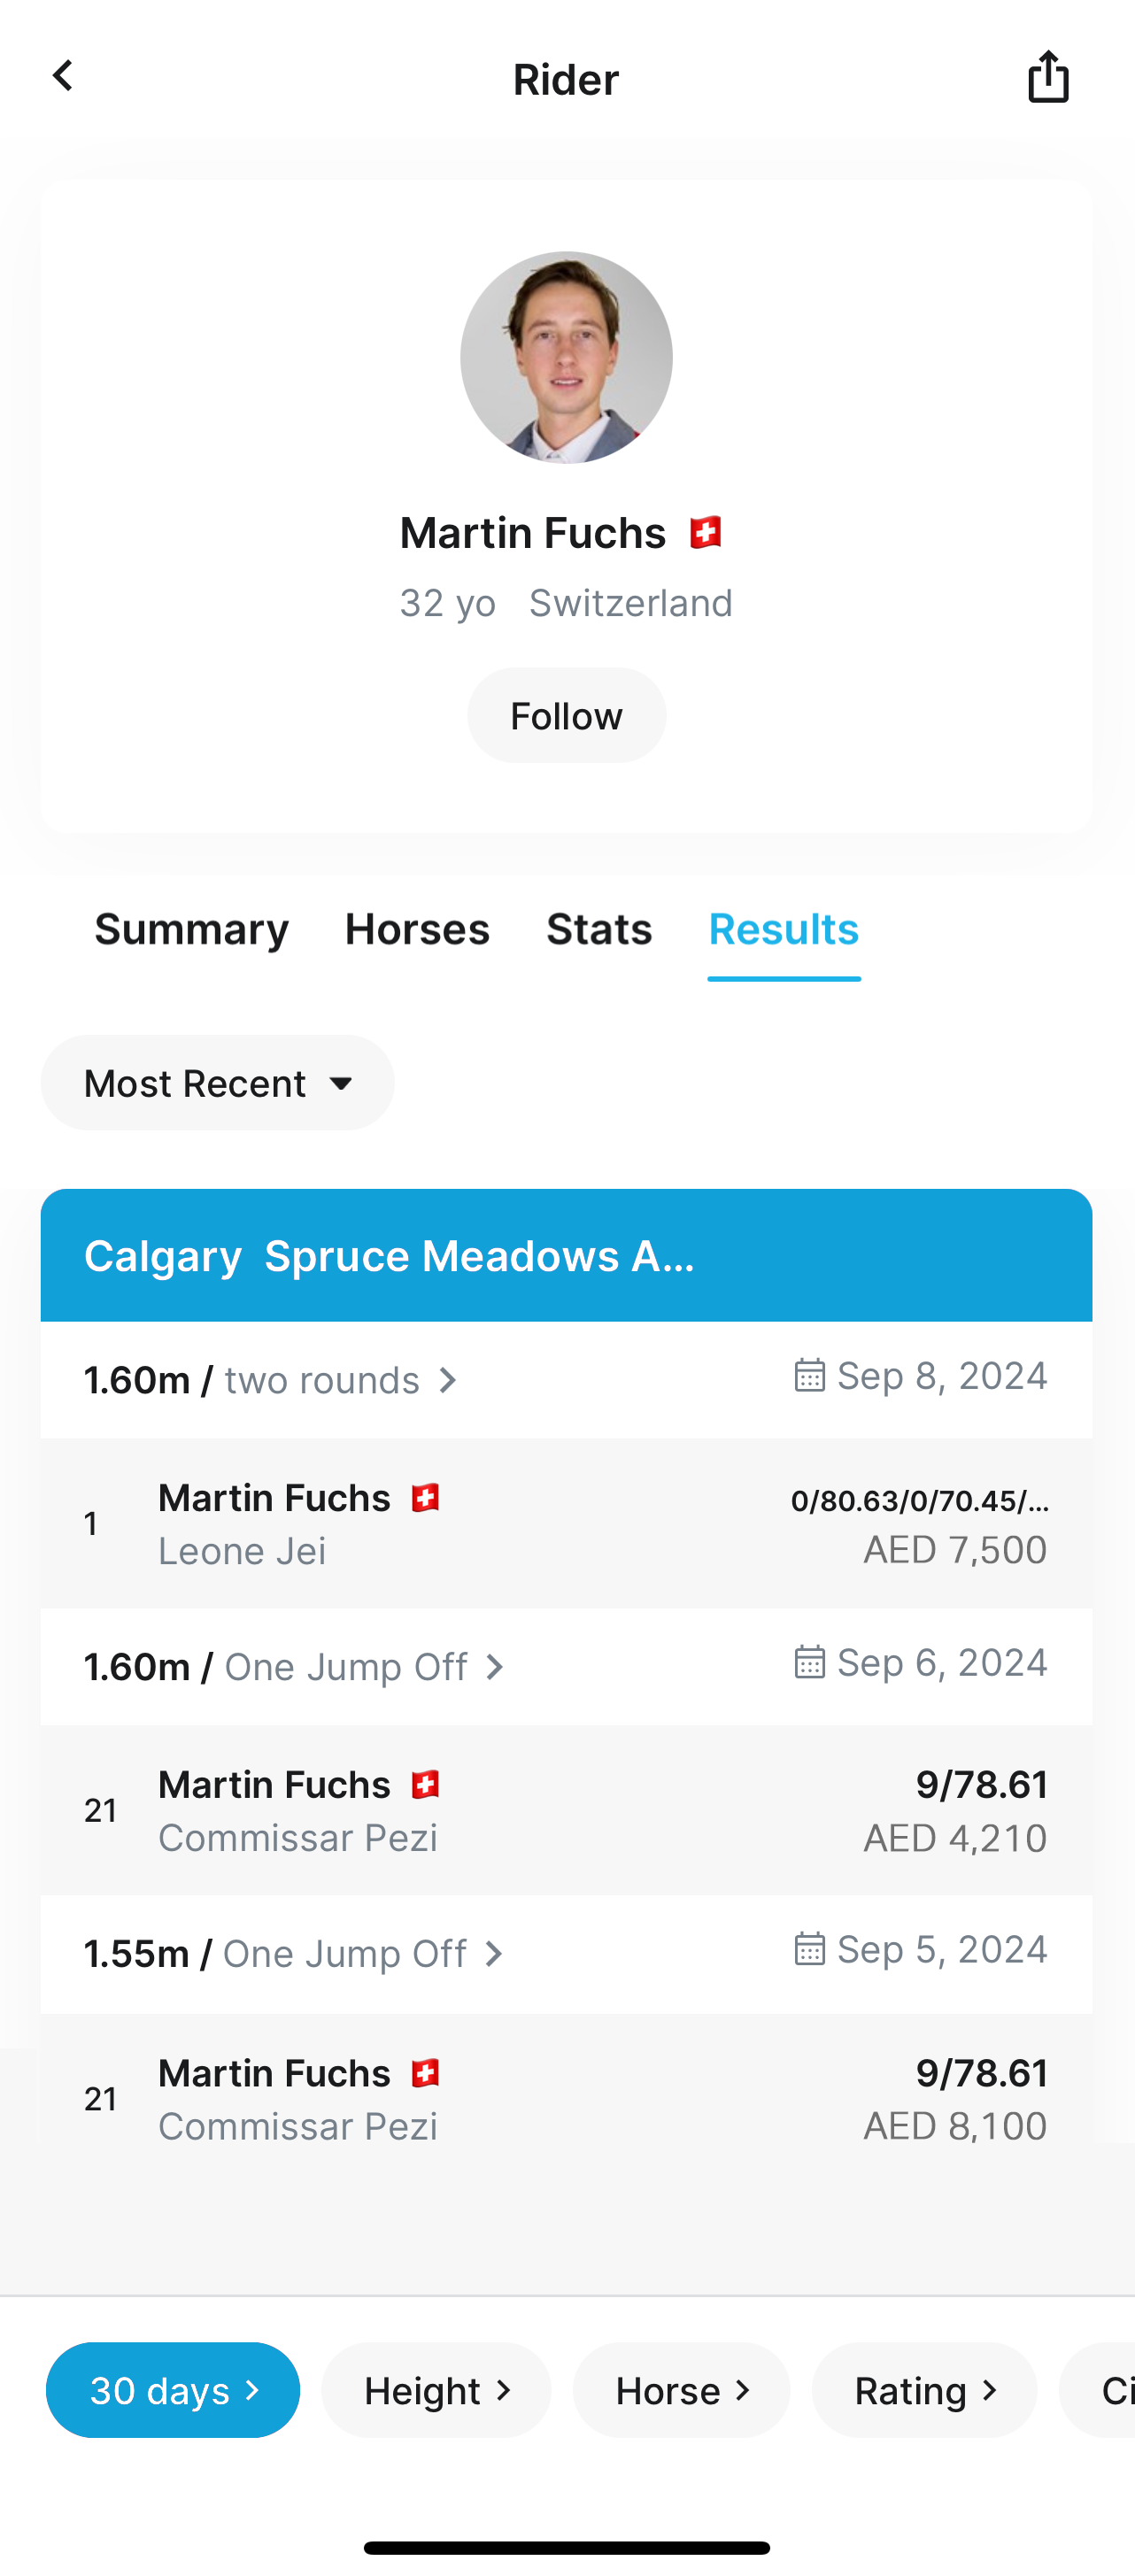Image resolution: width=1135 pixels, height=2576 pixels.
Task: Tap the calendar icon for Sep 5, 2024
Action: (x=809, y=1949)
